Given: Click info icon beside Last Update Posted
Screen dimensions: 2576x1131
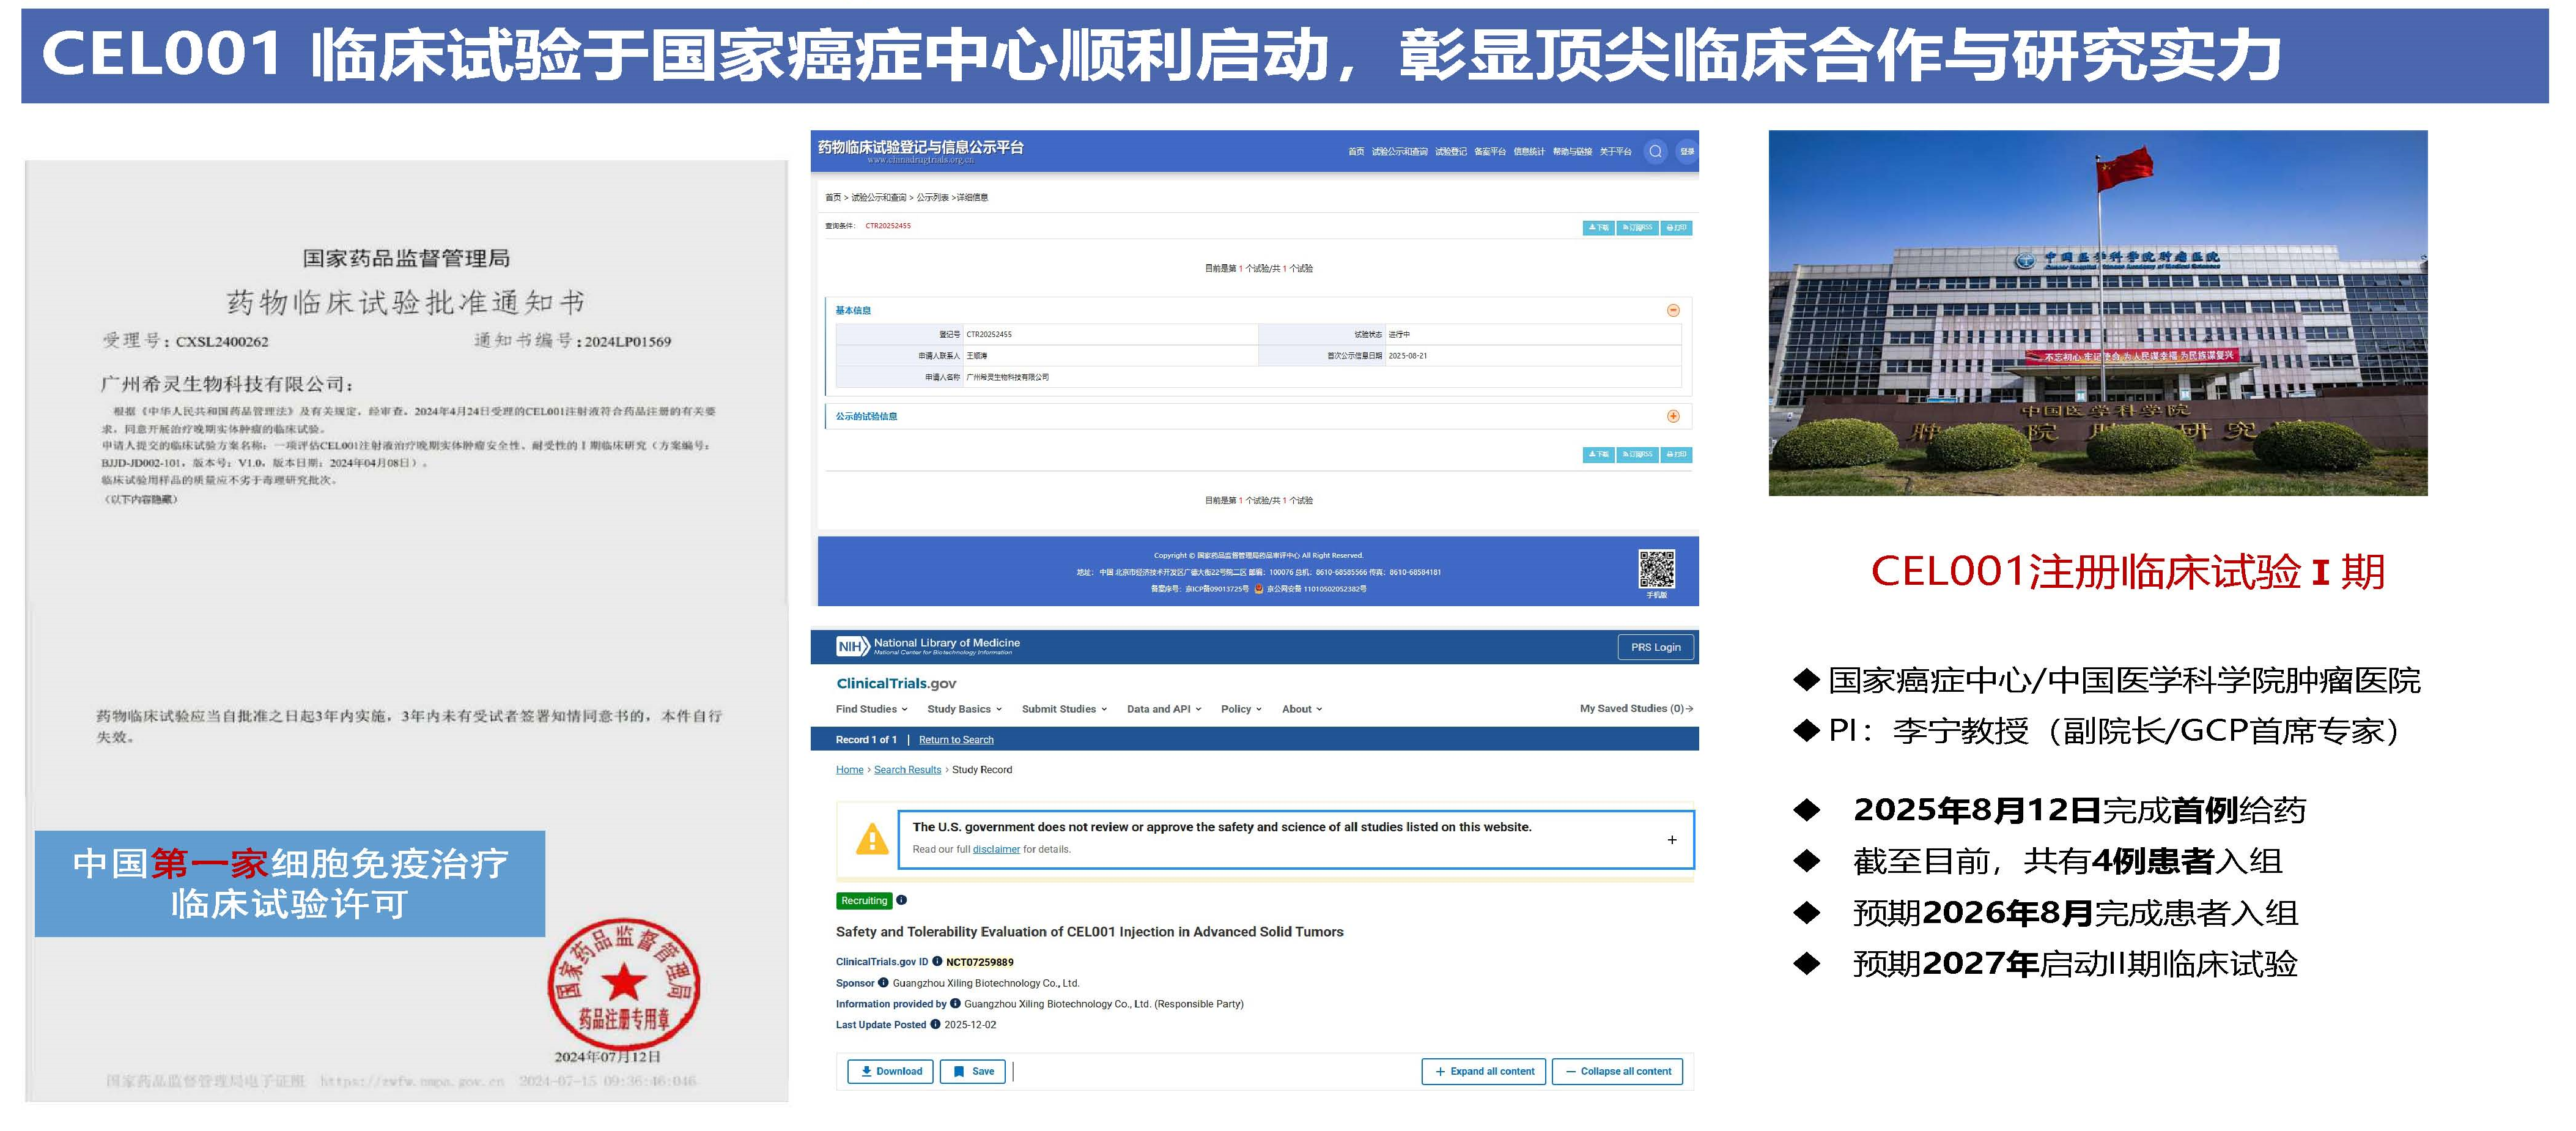Looking at the screenshot, I should point(935,1024).
